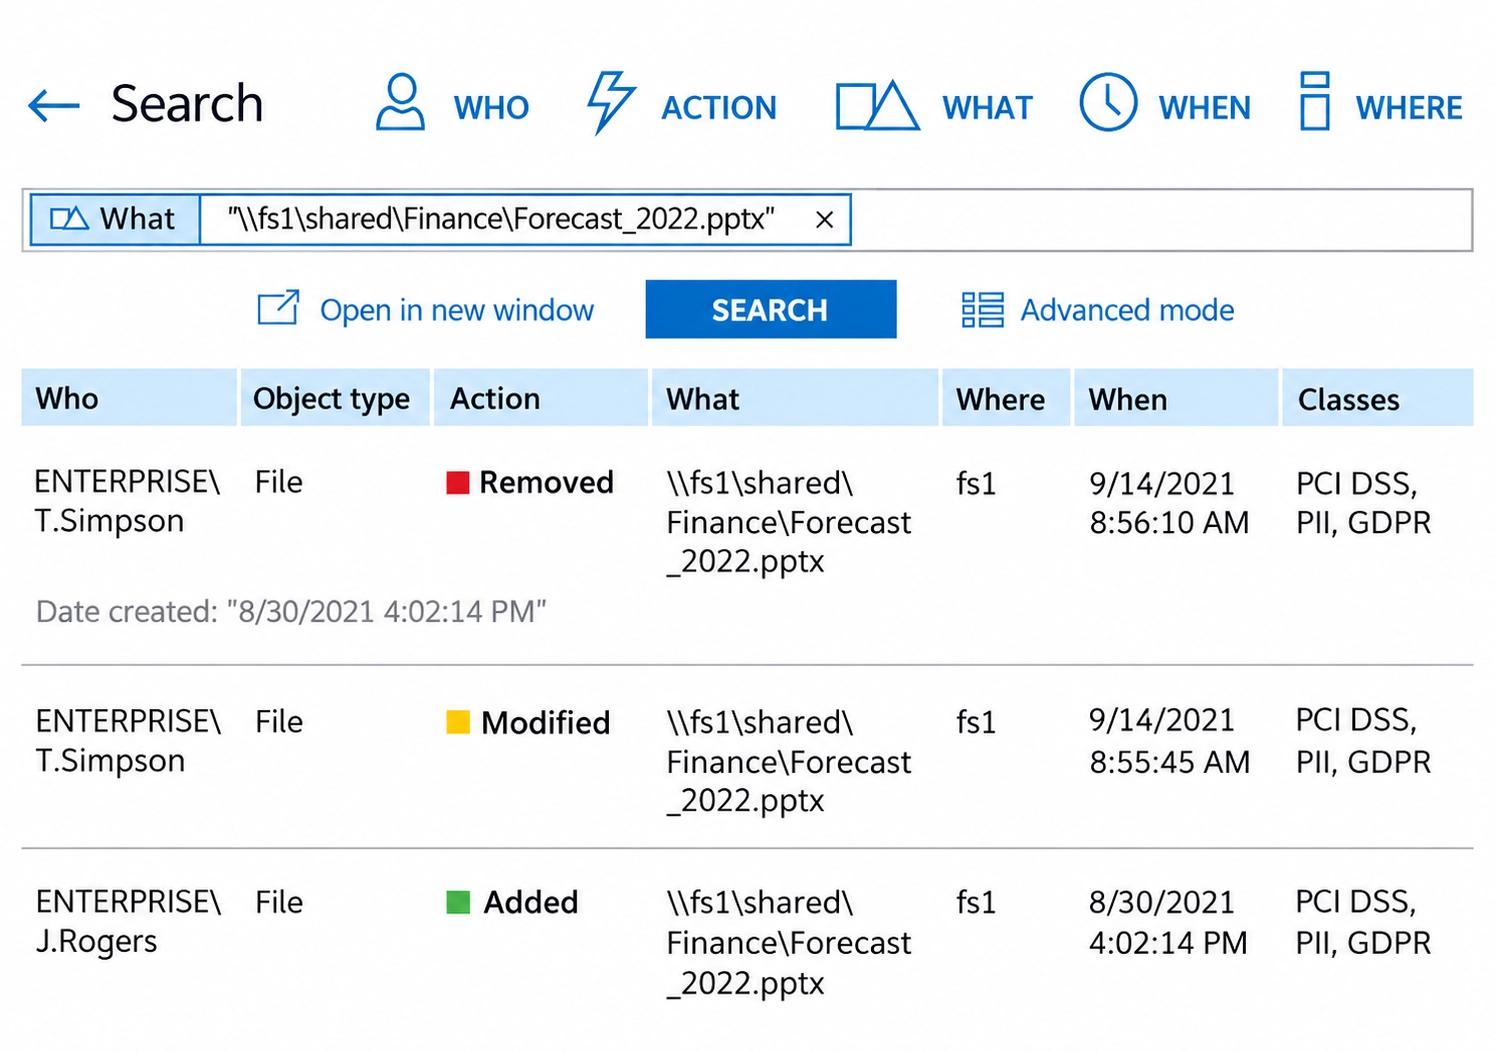This screenshot has width=1495, height=1052.
Task: Click the back arrow next to Search
Action: 54,105
